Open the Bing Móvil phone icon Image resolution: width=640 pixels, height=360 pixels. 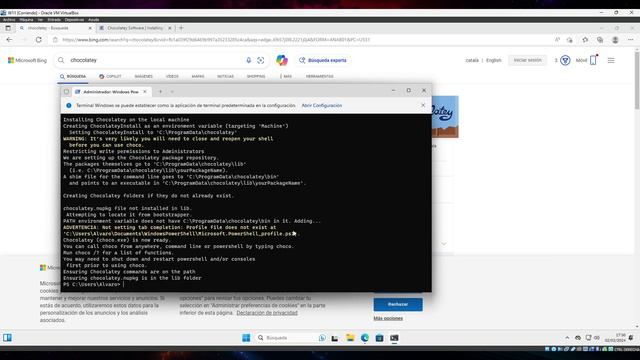coord(593,60)
